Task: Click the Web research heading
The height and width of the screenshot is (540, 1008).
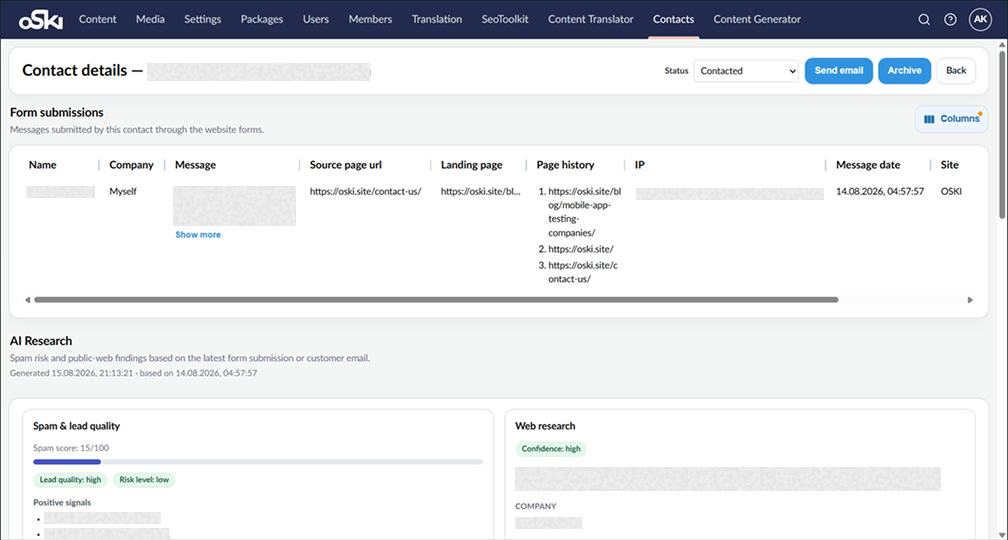Action: click(545, 426)
